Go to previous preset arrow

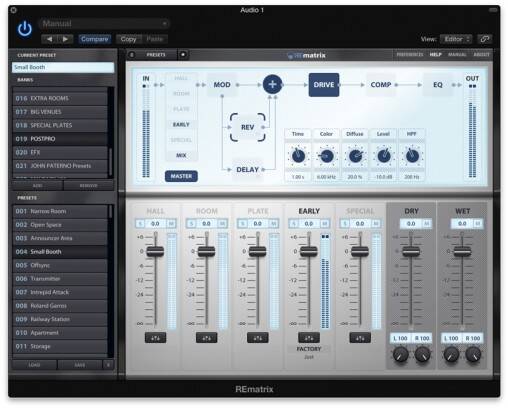pos(49,39)
